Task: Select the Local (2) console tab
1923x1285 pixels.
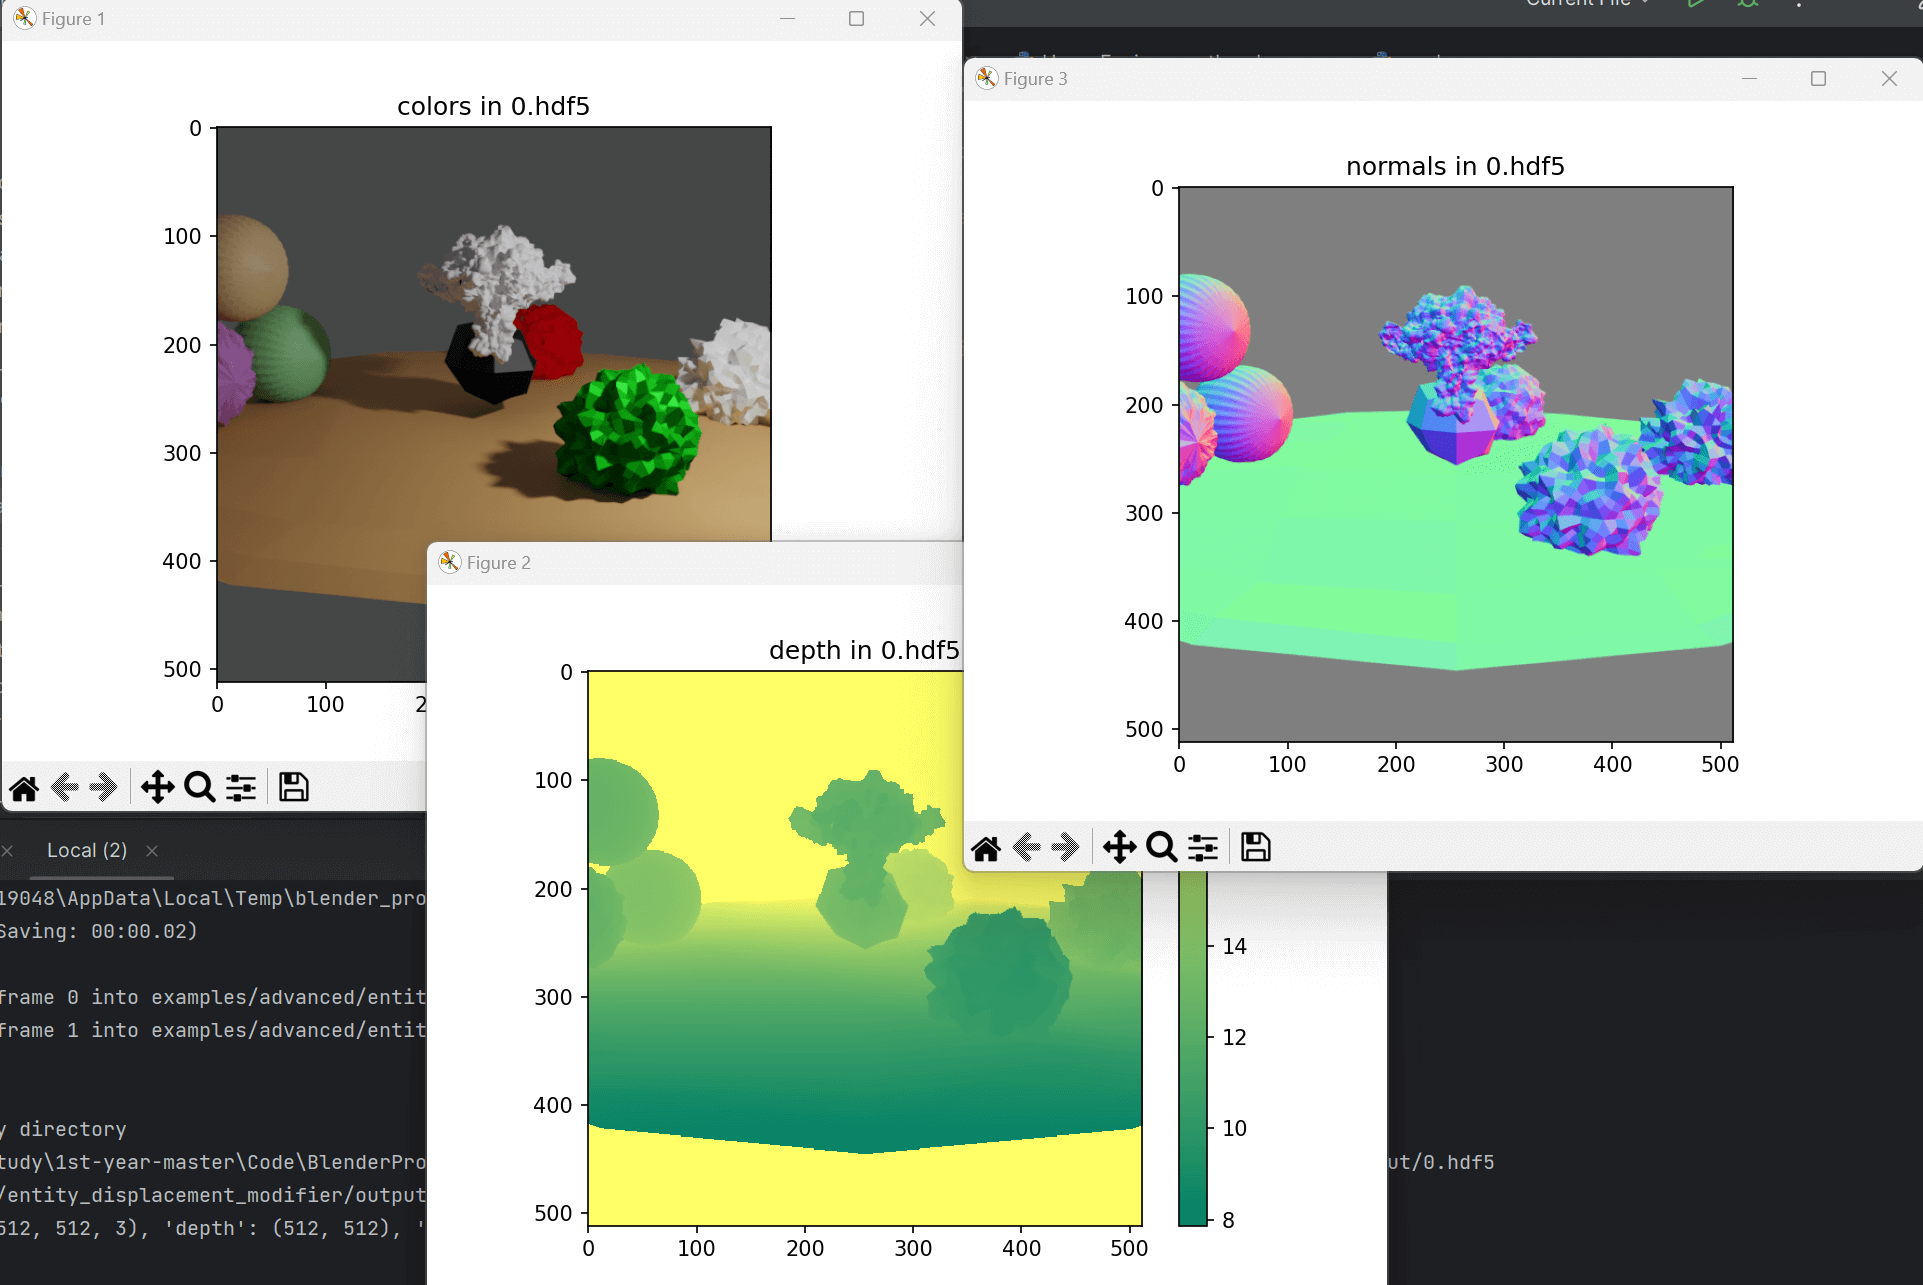Action: pos(87,850)
